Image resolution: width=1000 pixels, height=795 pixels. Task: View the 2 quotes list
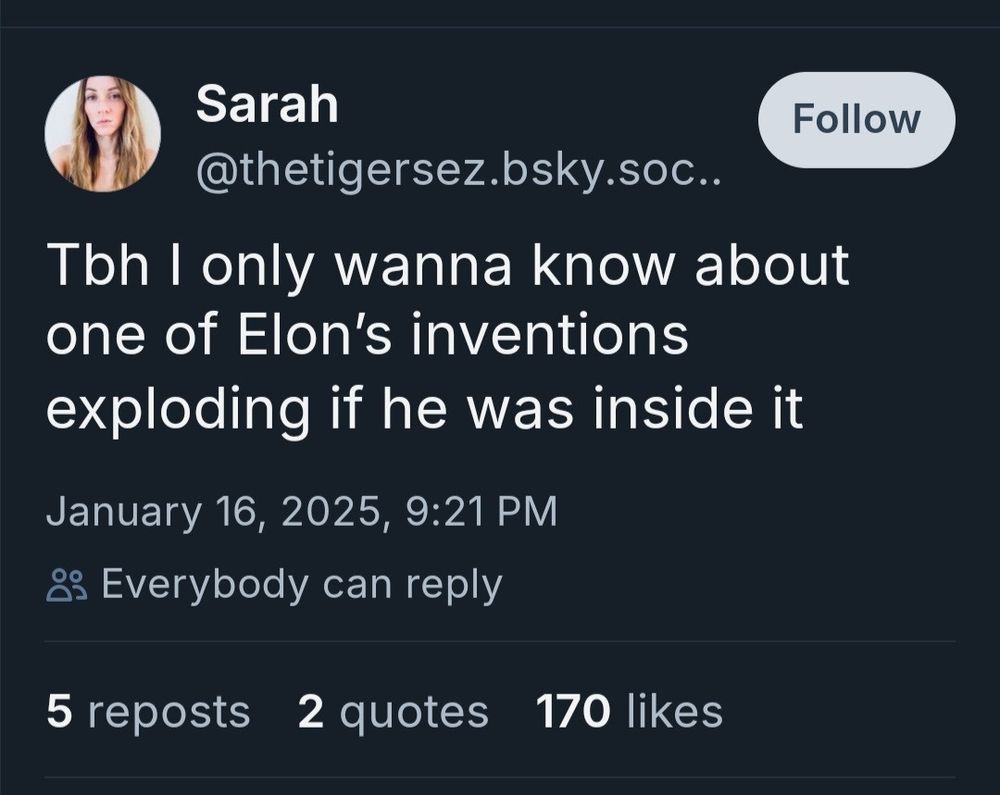click(x=393, y=713)
